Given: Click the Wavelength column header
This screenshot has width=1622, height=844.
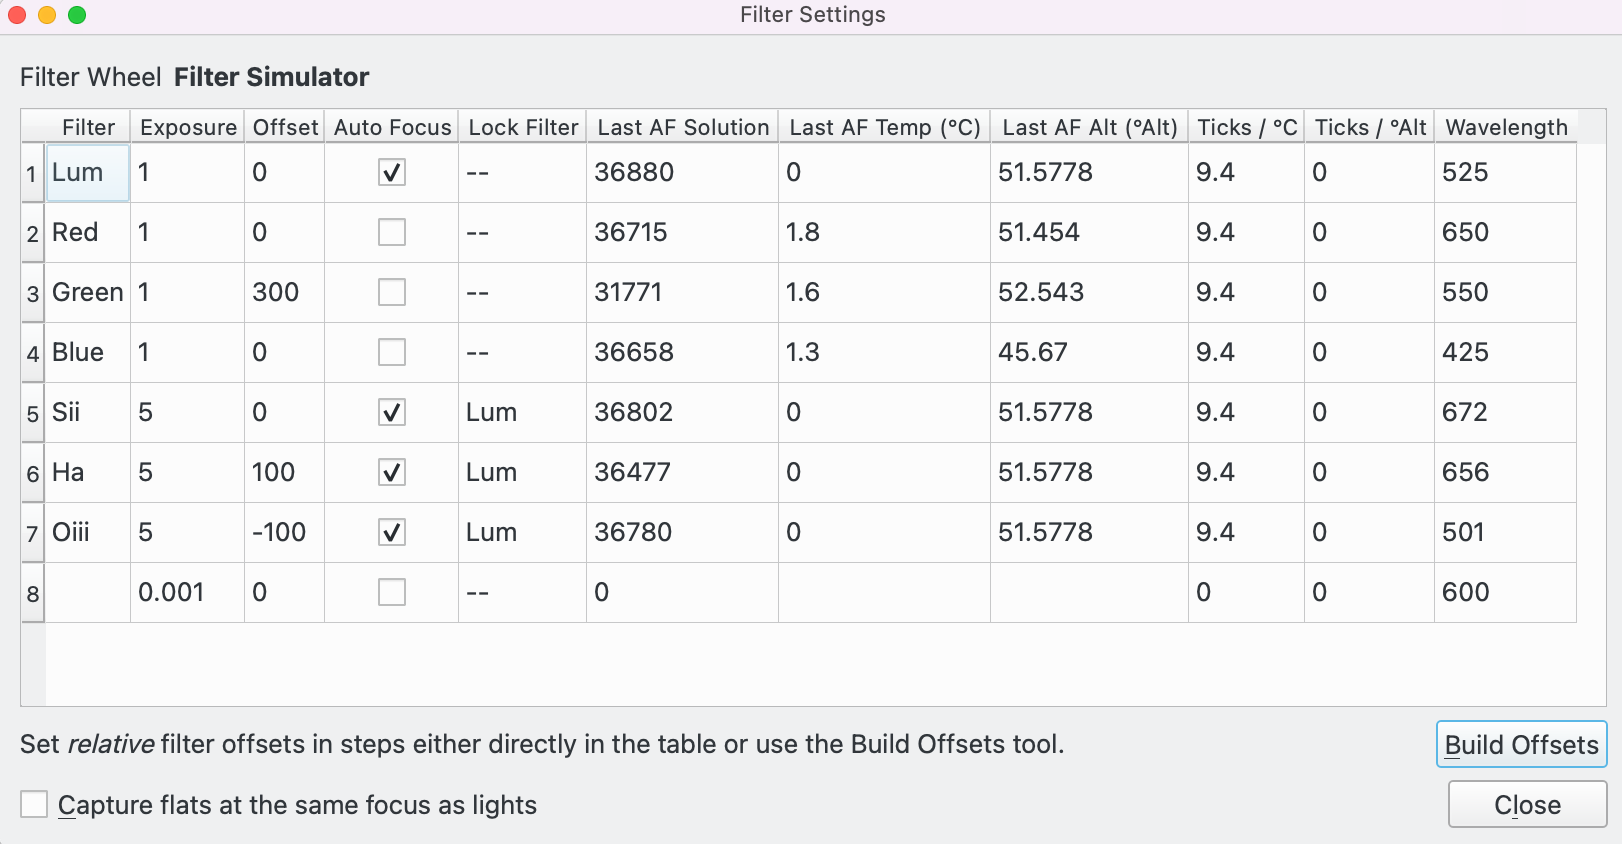Looking at the screenshot, I should (1505, 128).
